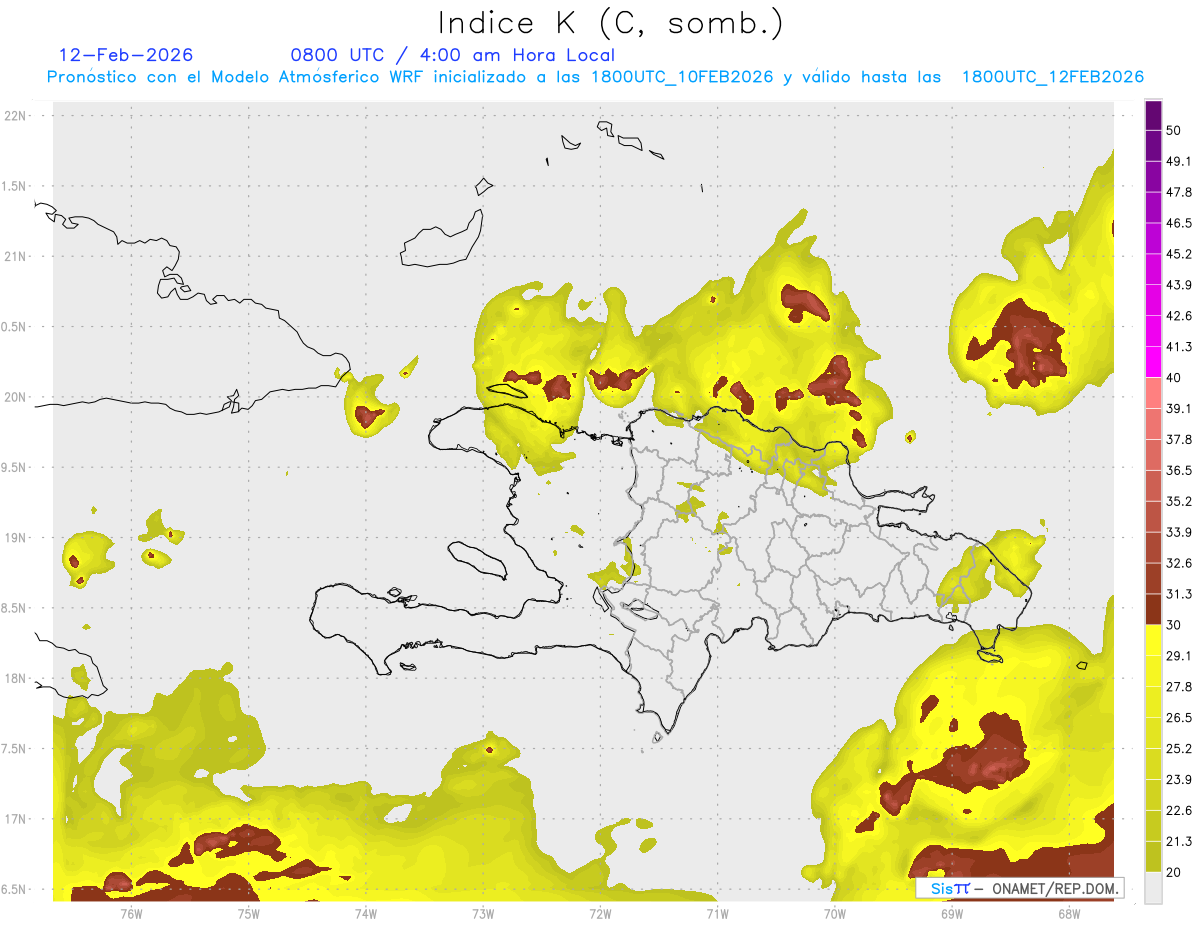Click the colorbar value '35.2'
Viewport: 1200px width, 927px height.
[1179, 501]
